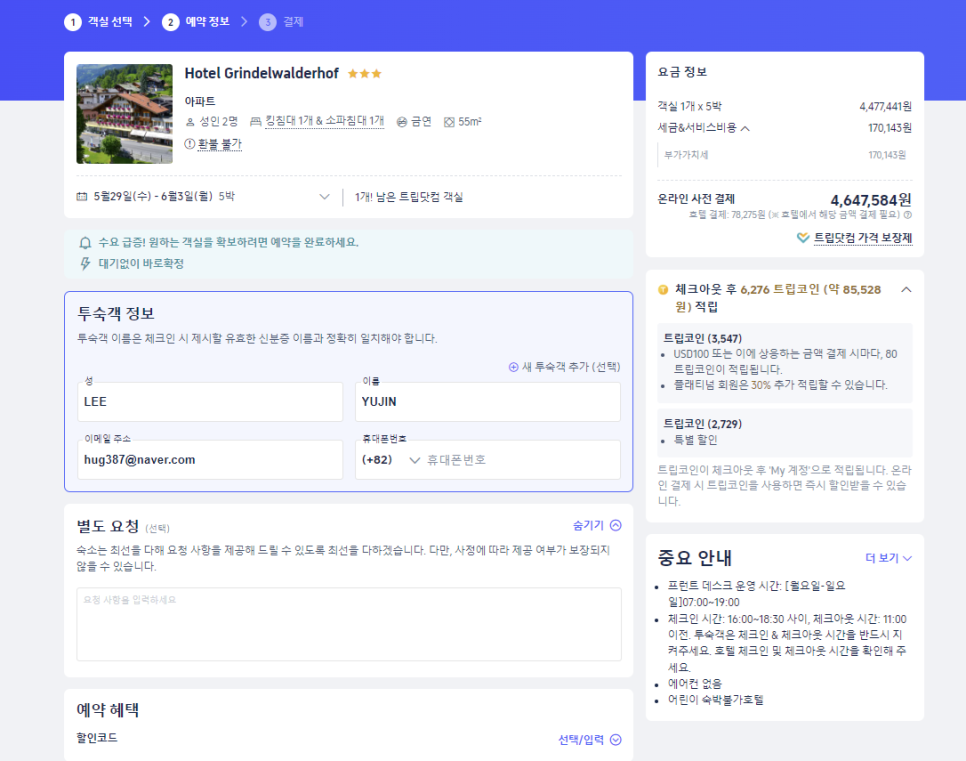Click the 4,647,584원 total amount
The image size is (966, 761).
tap(871, 200)
